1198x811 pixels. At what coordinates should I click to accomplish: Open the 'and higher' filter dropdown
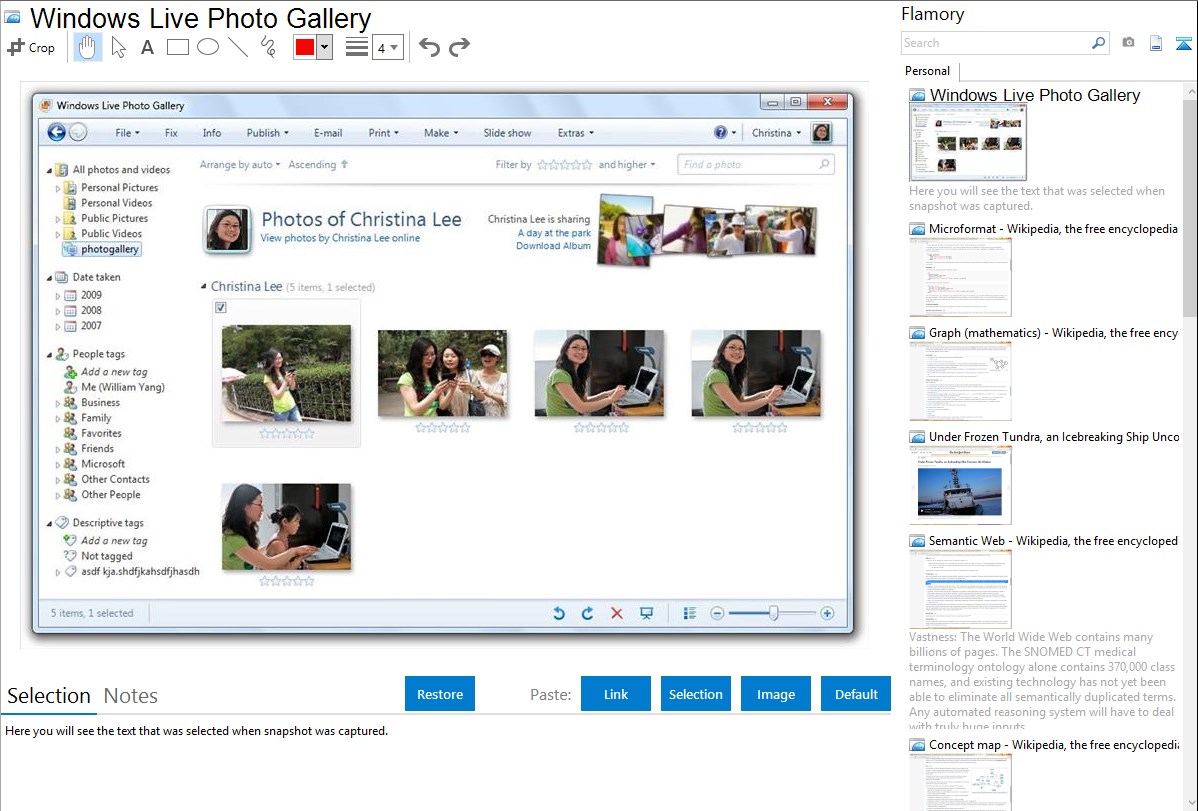tap(627, 164)
